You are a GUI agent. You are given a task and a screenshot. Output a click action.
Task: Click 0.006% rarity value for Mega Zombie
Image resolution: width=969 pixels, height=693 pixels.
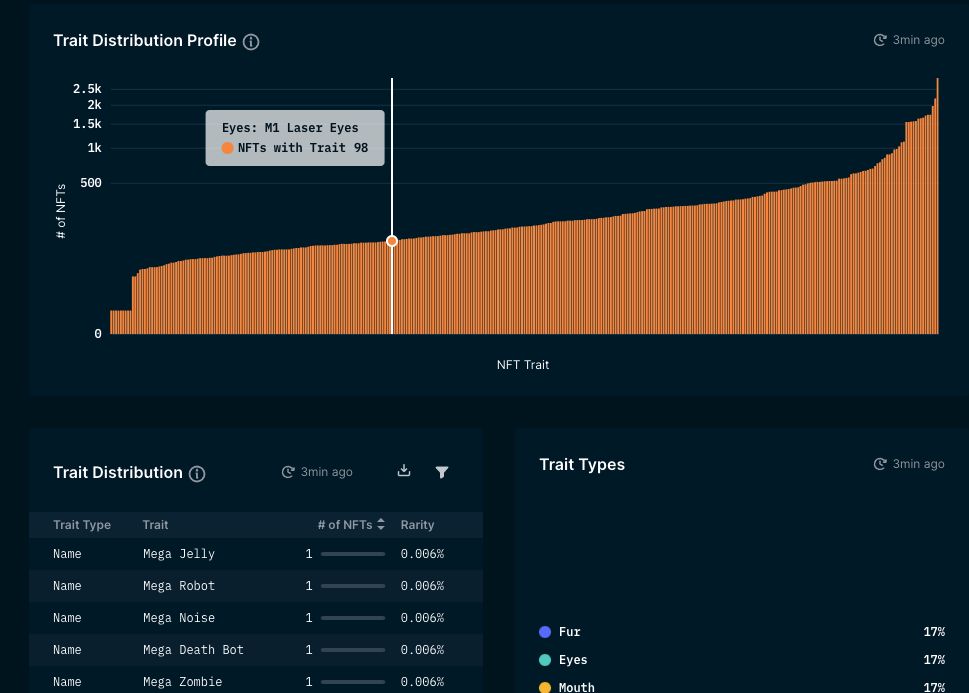coord(422,682)
